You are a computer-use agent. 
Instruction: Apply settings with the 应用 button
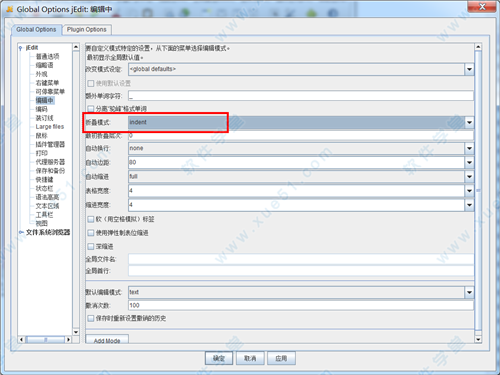point(281,358)
